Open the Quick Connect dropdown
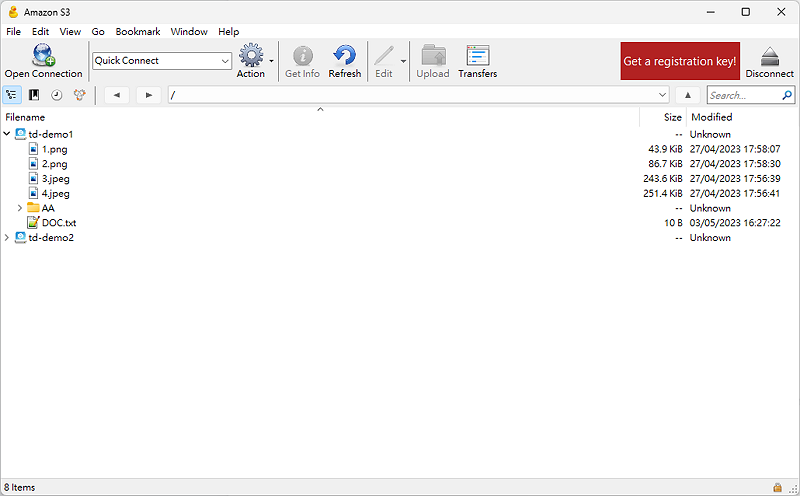 coord(225,61)
